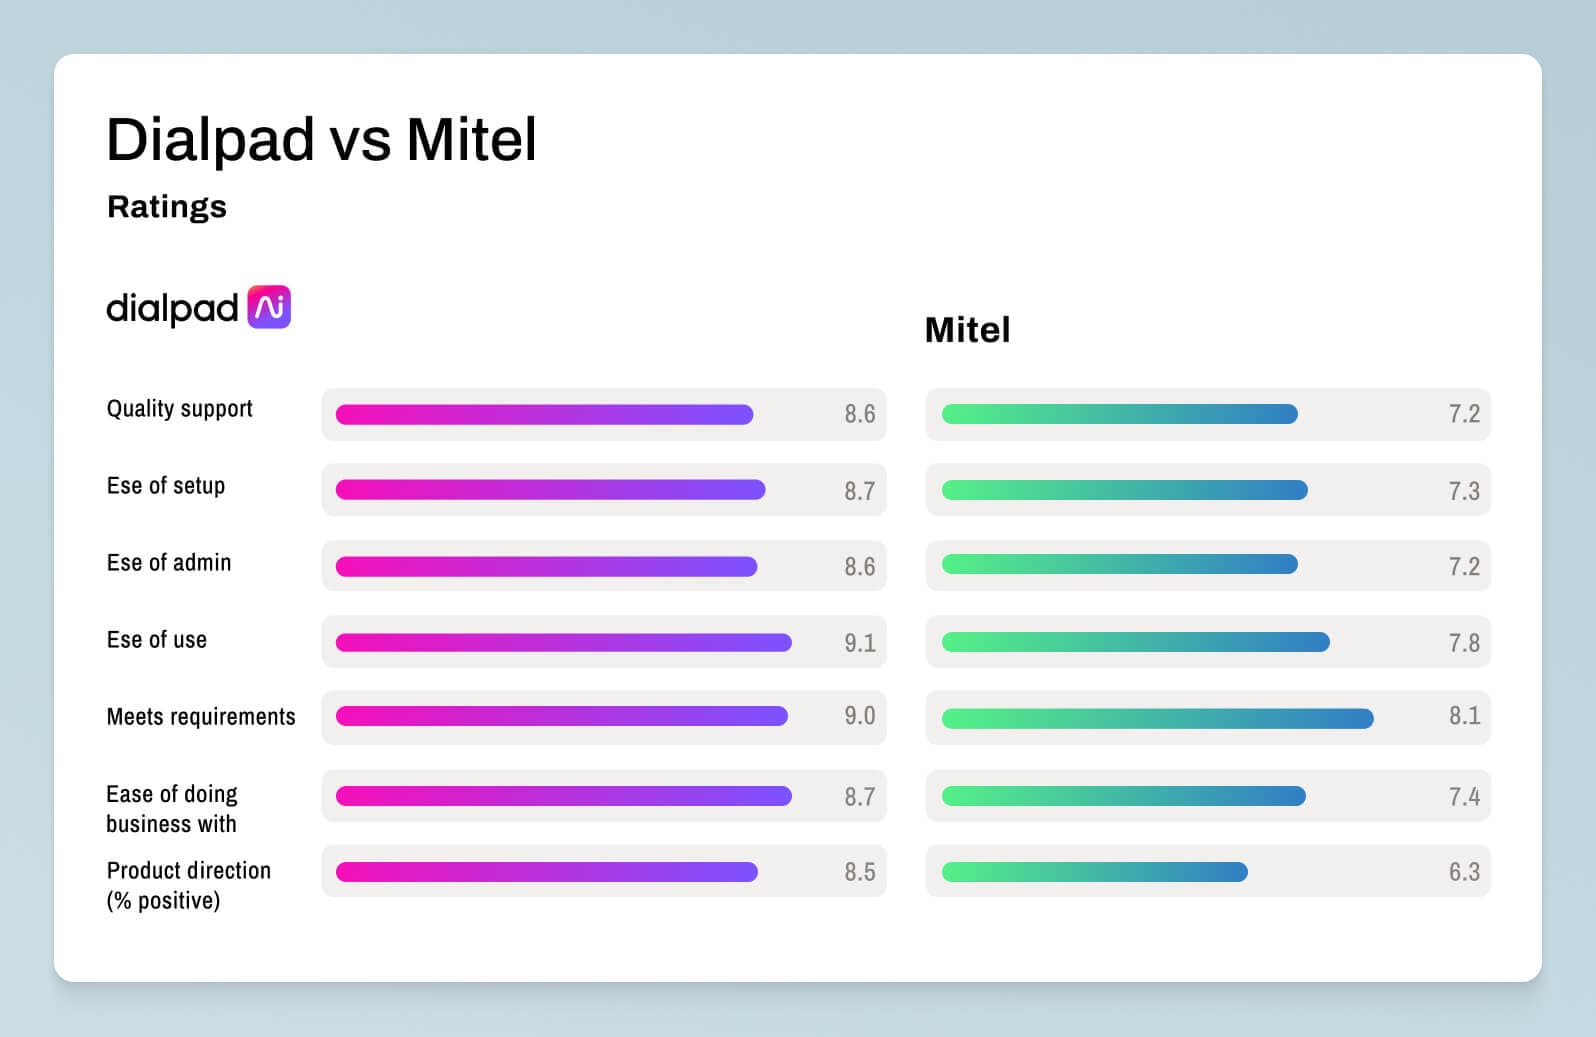The width and height of the screenshot is (1596, 1037).
Task: Click the "Quality support" row label
Action: coord(180,409)
